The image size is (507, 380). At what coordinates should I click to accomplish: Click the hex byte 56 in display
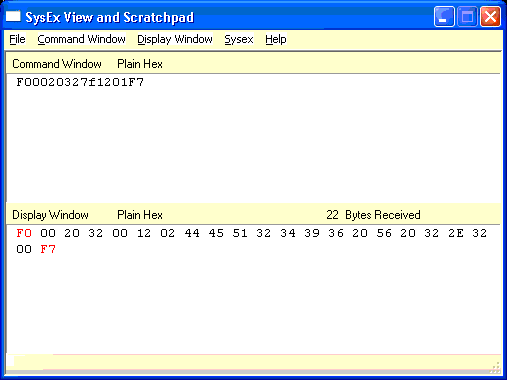[384, 233]
